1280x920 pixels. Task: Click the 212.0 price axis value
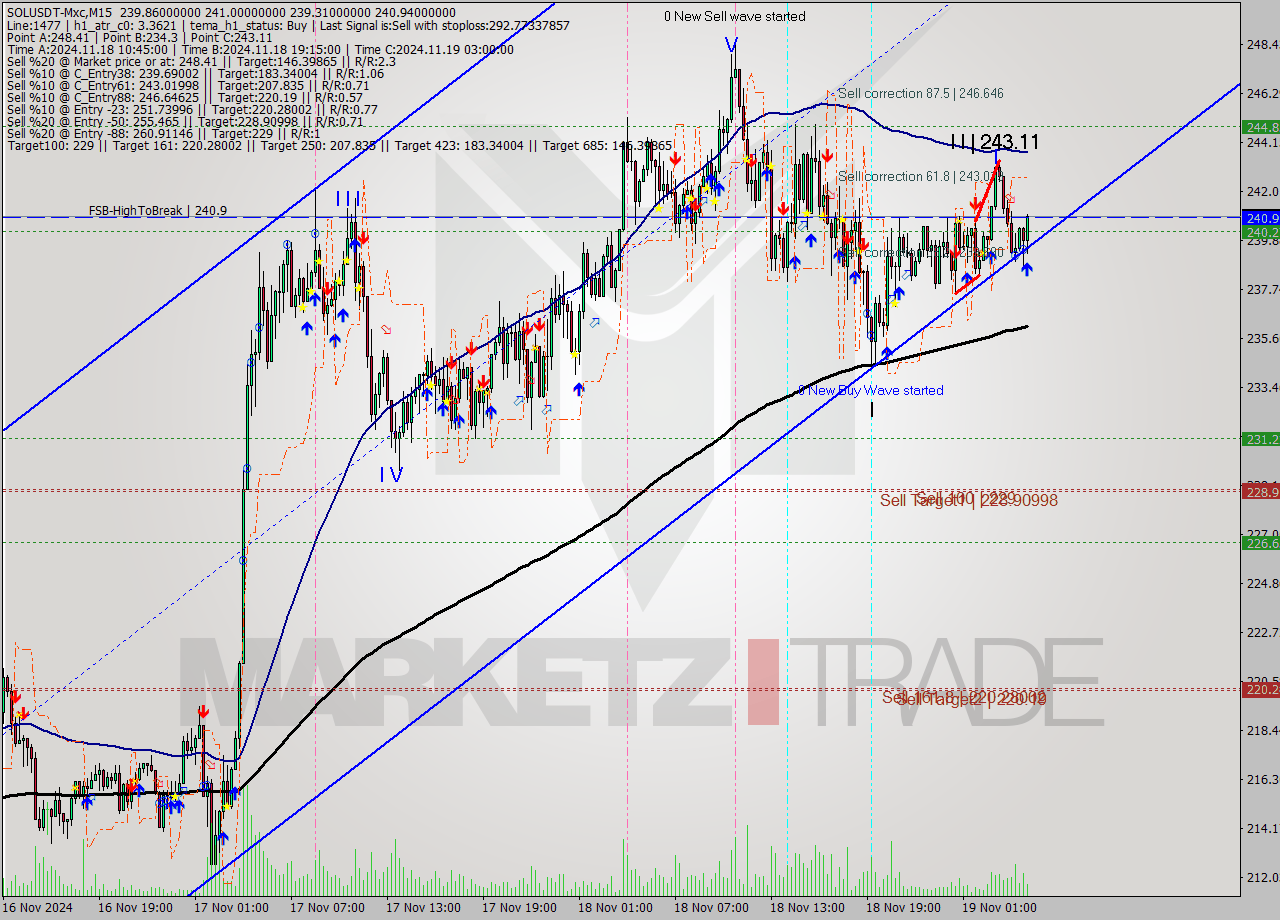coord(1262,877)
